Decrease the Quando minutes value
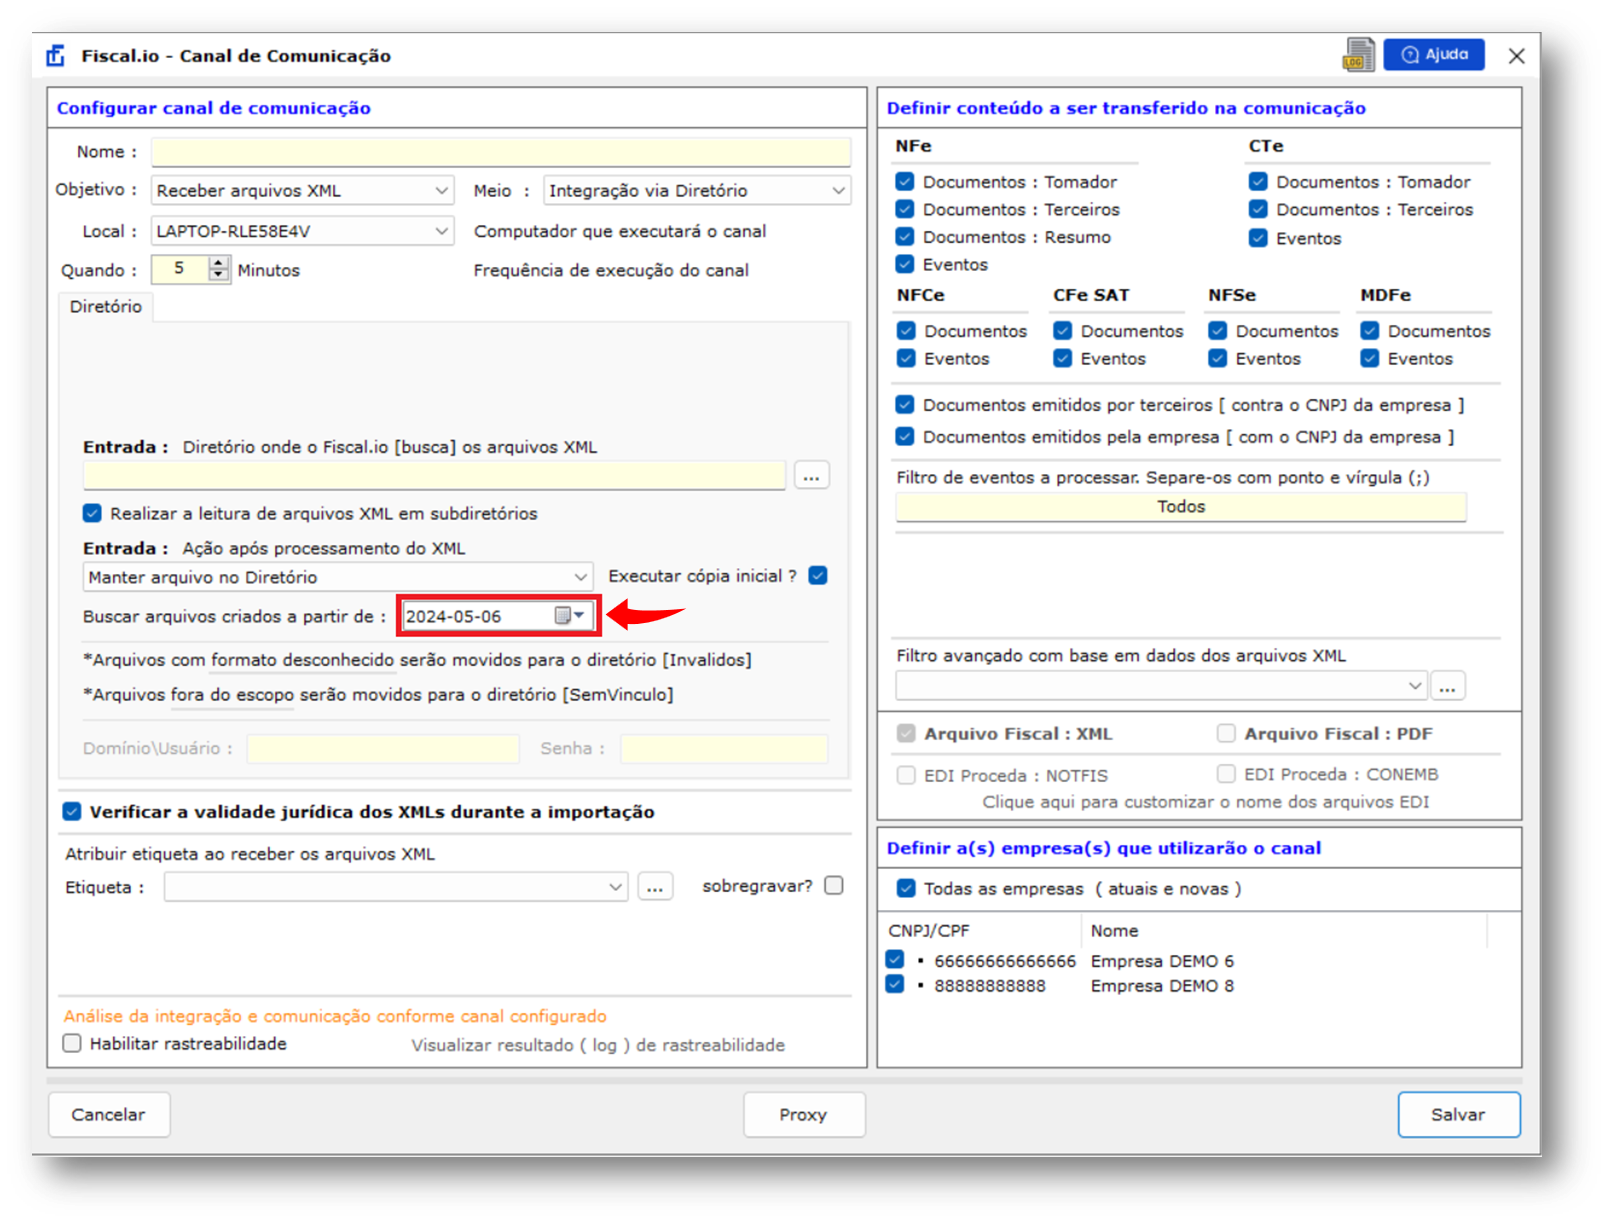The height and width of the screenshot is (1222, 1607). pos(219,275)
